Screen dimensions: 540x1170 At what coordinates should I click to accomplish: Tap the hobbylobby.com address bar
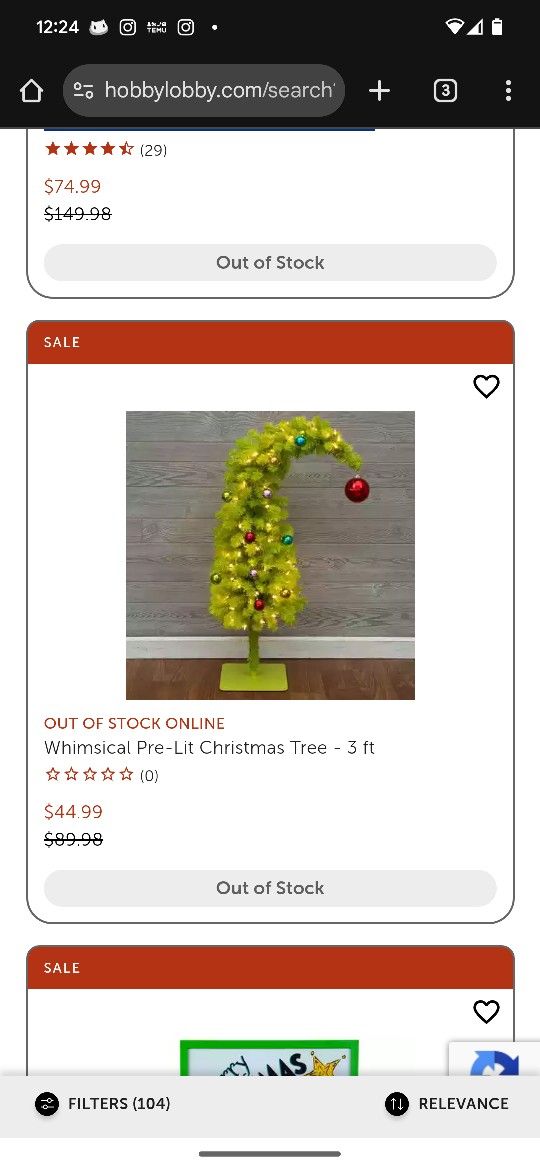pyautogui.click(x=204, y=91)
